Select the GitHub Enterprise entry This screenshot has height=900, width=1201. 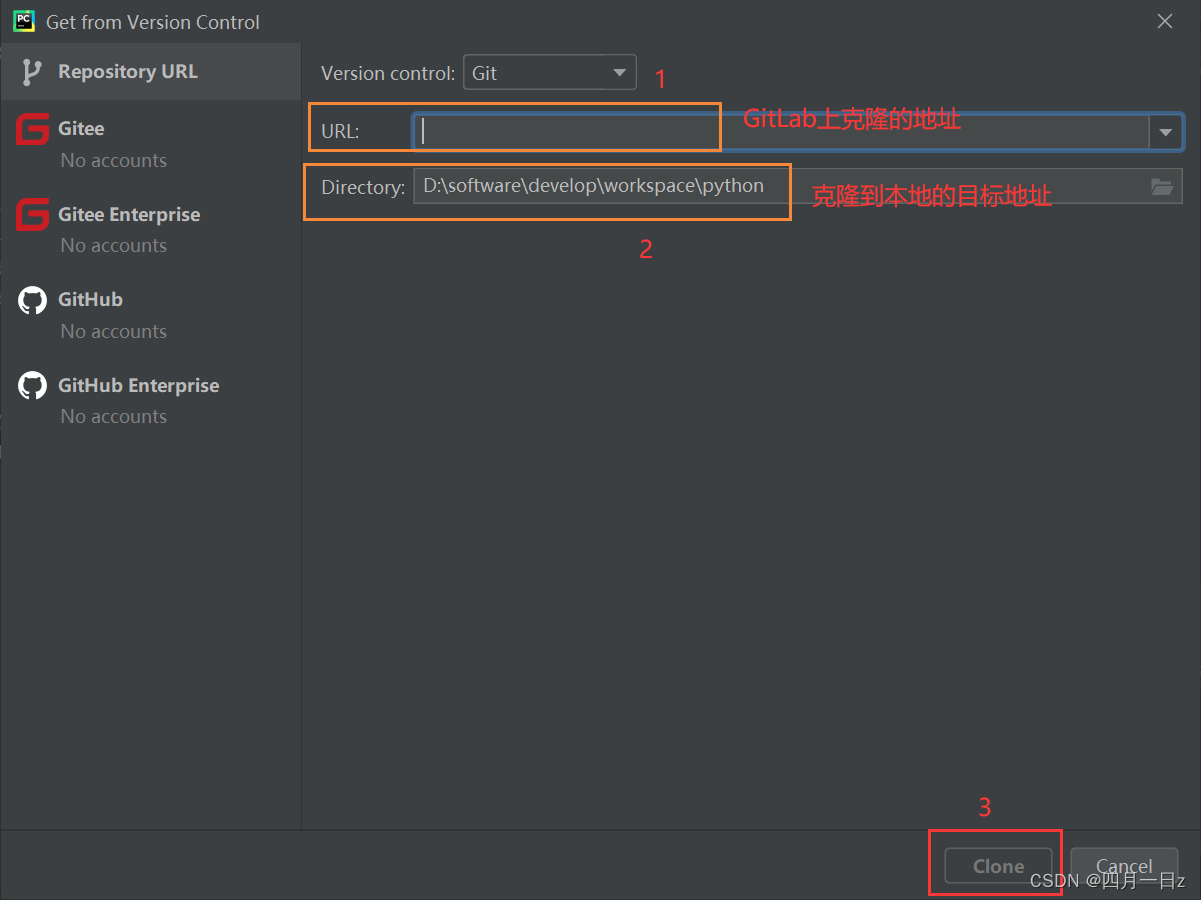click(x=138, y=386)
